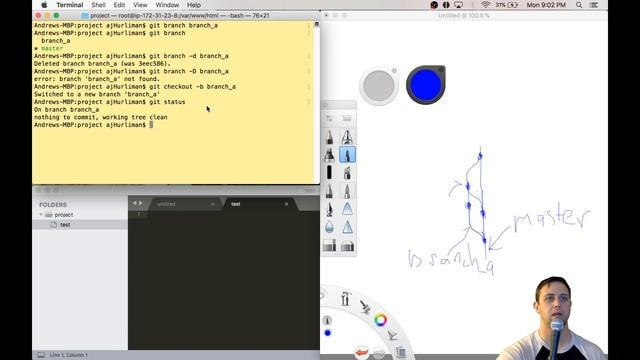Click 'nothing to commit, working tree clean' line
640x360 pixels.
coord(100,117)
